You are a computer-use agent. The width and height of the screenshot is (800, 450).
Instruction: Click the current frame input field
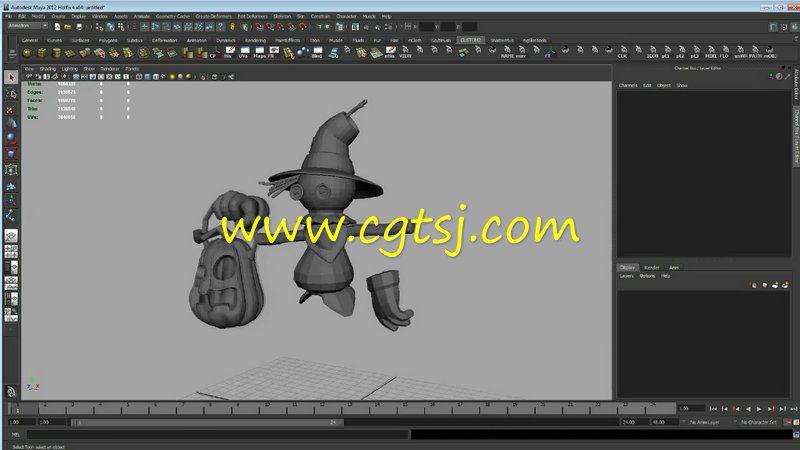tap(691, 409)
